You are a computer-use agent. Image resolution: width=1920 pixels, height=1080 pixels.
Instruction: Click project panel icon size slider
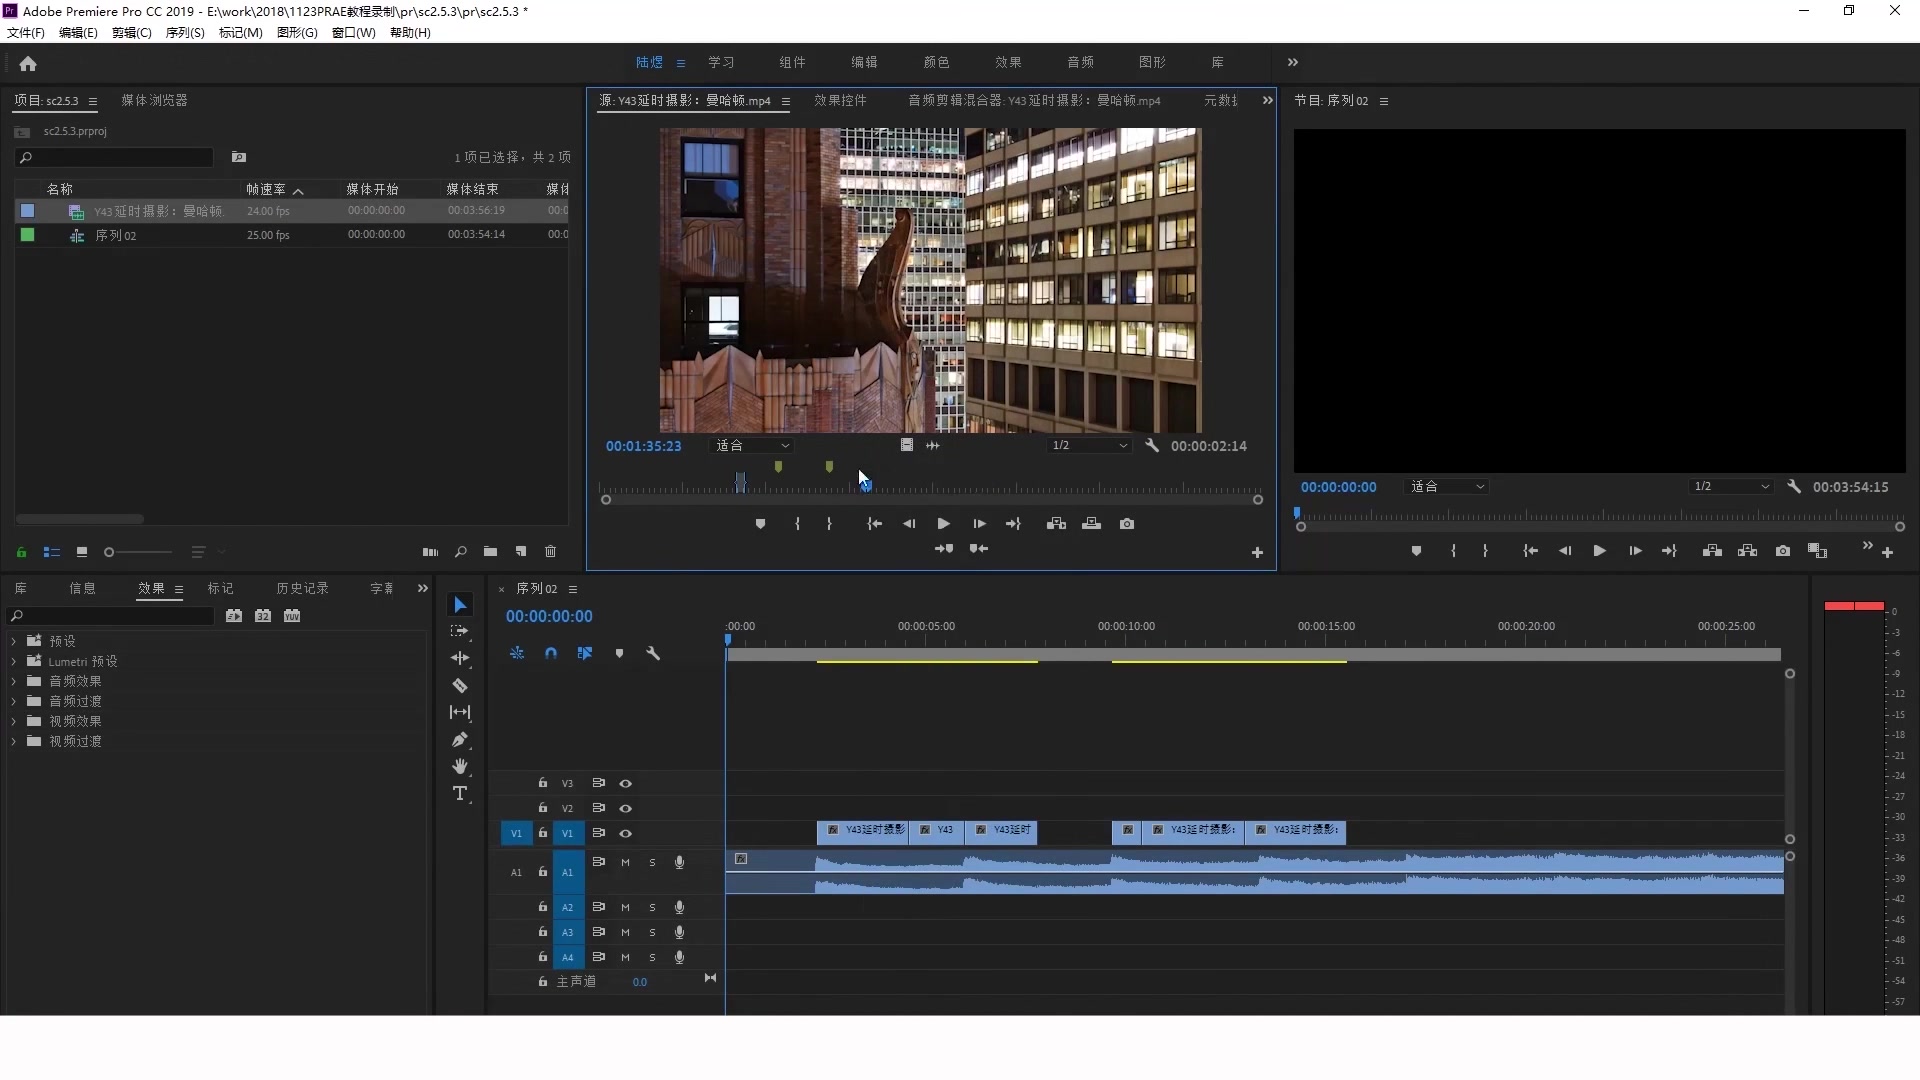click(x=110, y=552)
